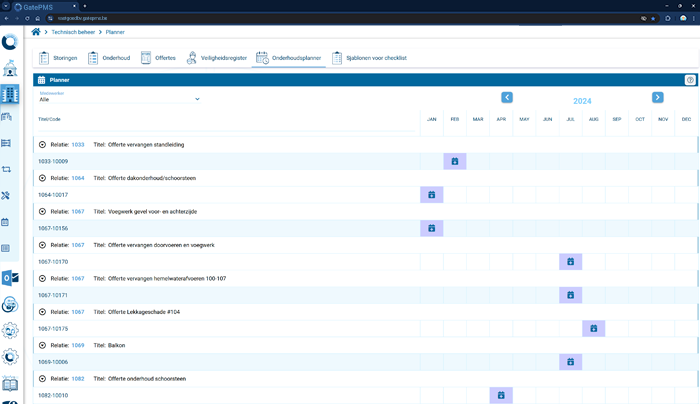This screenshot has height=404, width=700.
Task: Click the Outlook icon in sidebar
Action: (x=10, y=278)
